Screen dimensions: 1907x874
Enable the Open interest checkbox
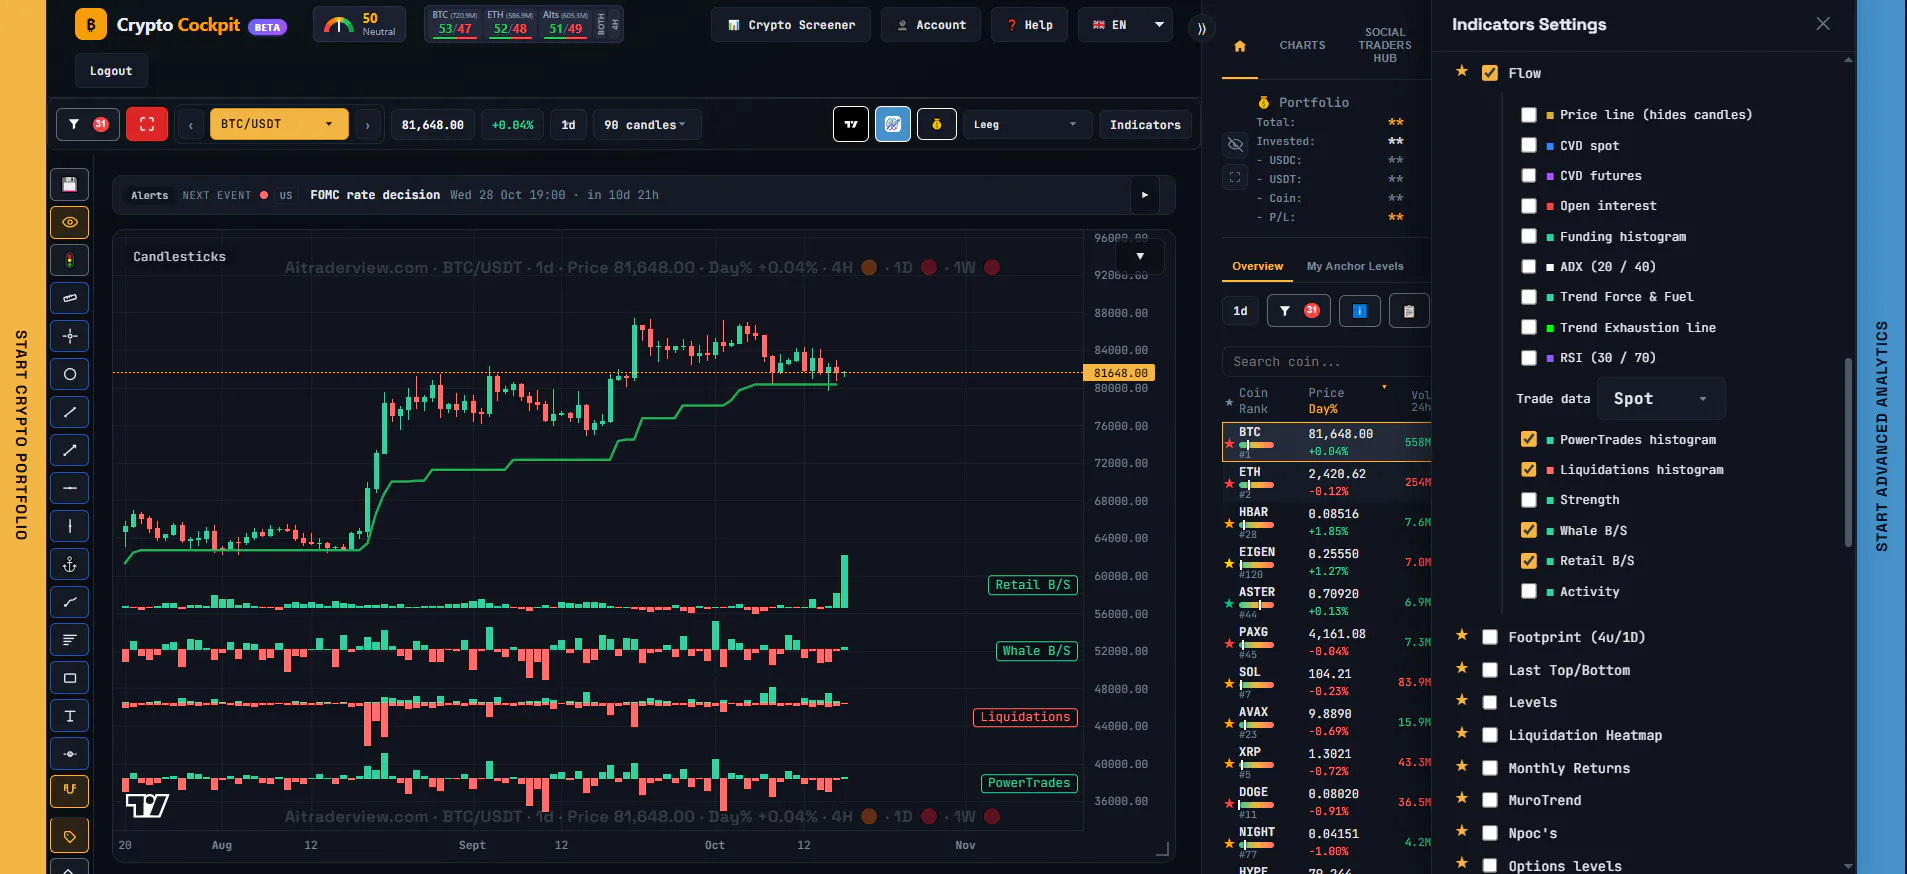tap(1529, 206)
